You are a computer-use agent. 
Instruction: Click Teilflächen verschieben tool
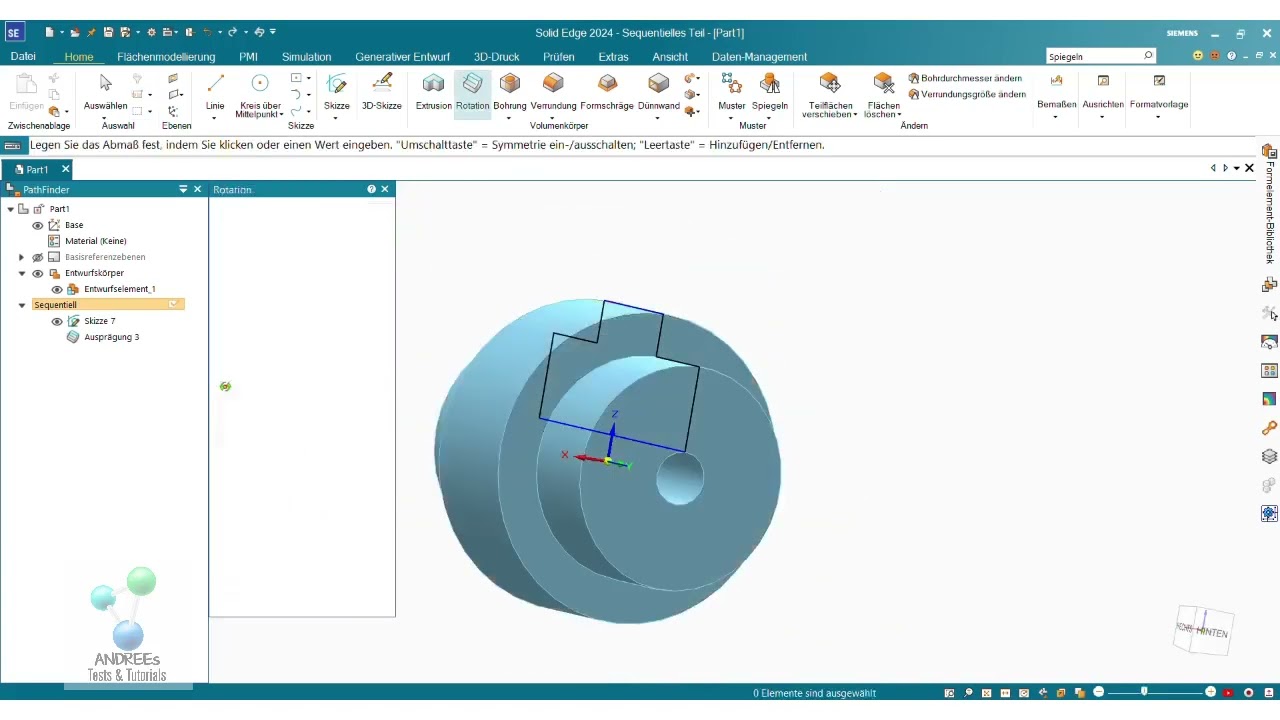pos(829,94)
